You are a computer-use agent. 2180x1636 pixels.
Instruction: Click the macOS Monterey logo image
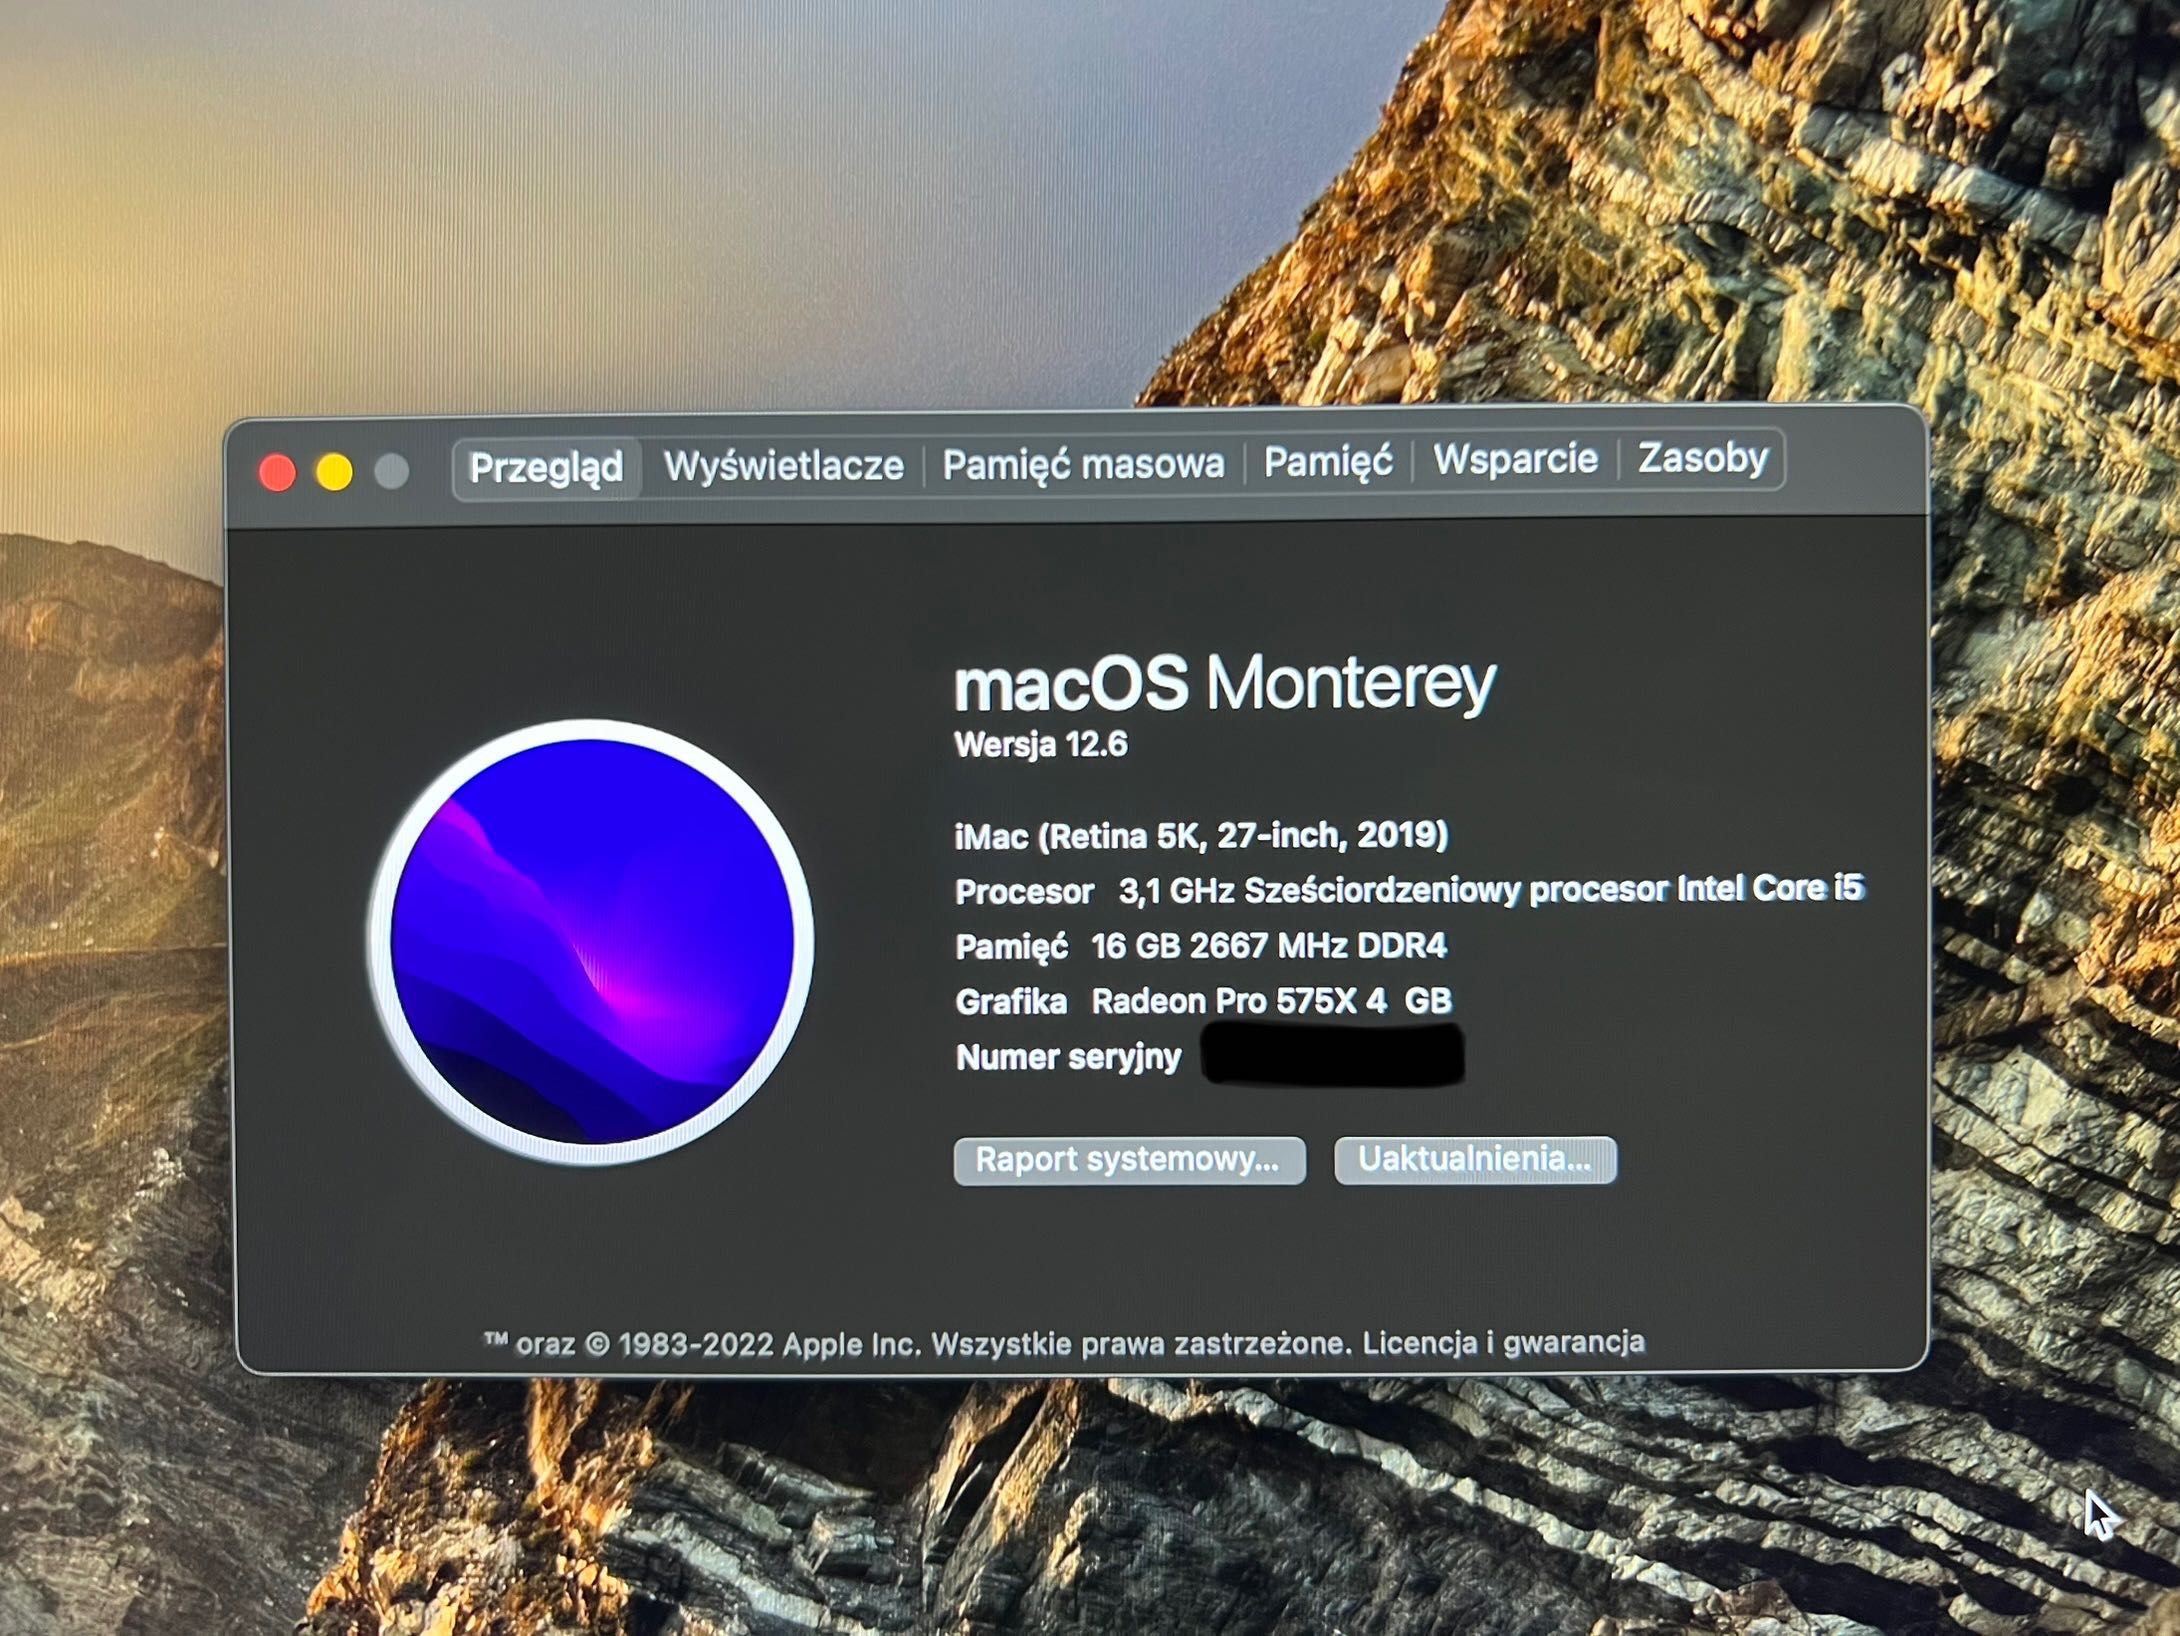[591, 941]
